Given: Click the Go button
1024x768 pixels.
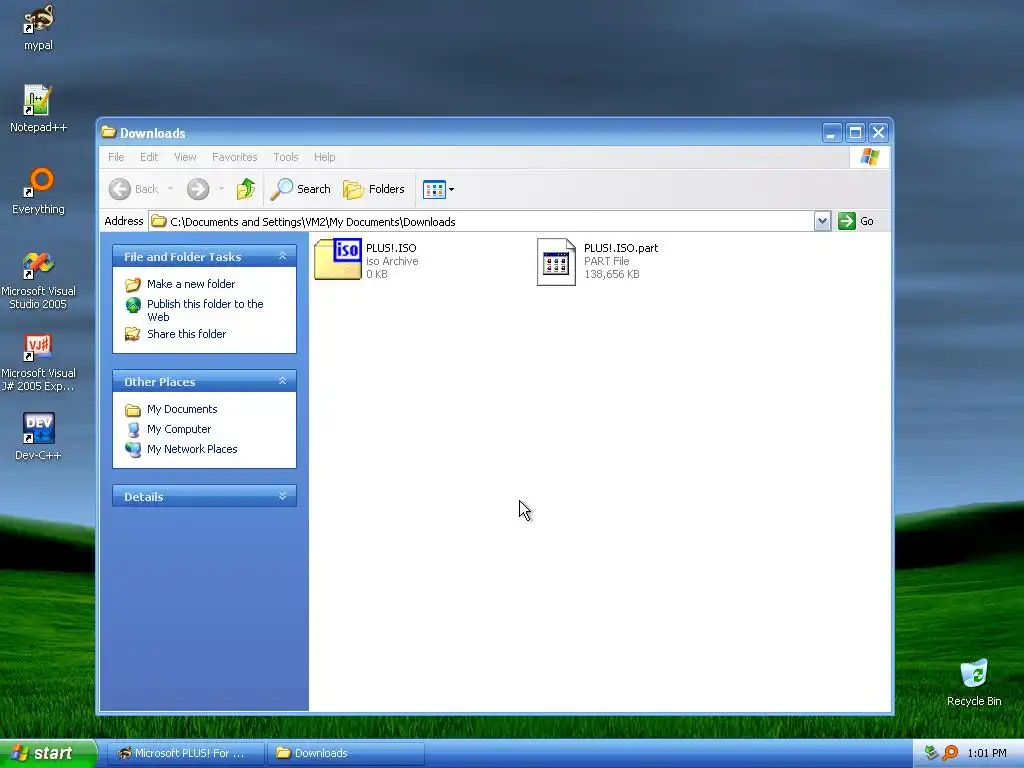Looking at the screenshot, I should 857,221.
